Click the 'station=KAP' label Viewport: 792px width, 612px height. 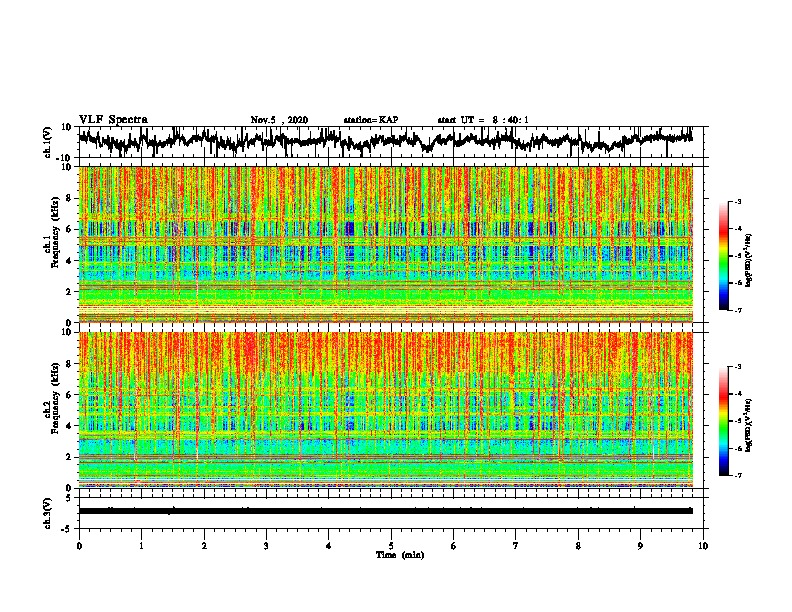[371, 120]
